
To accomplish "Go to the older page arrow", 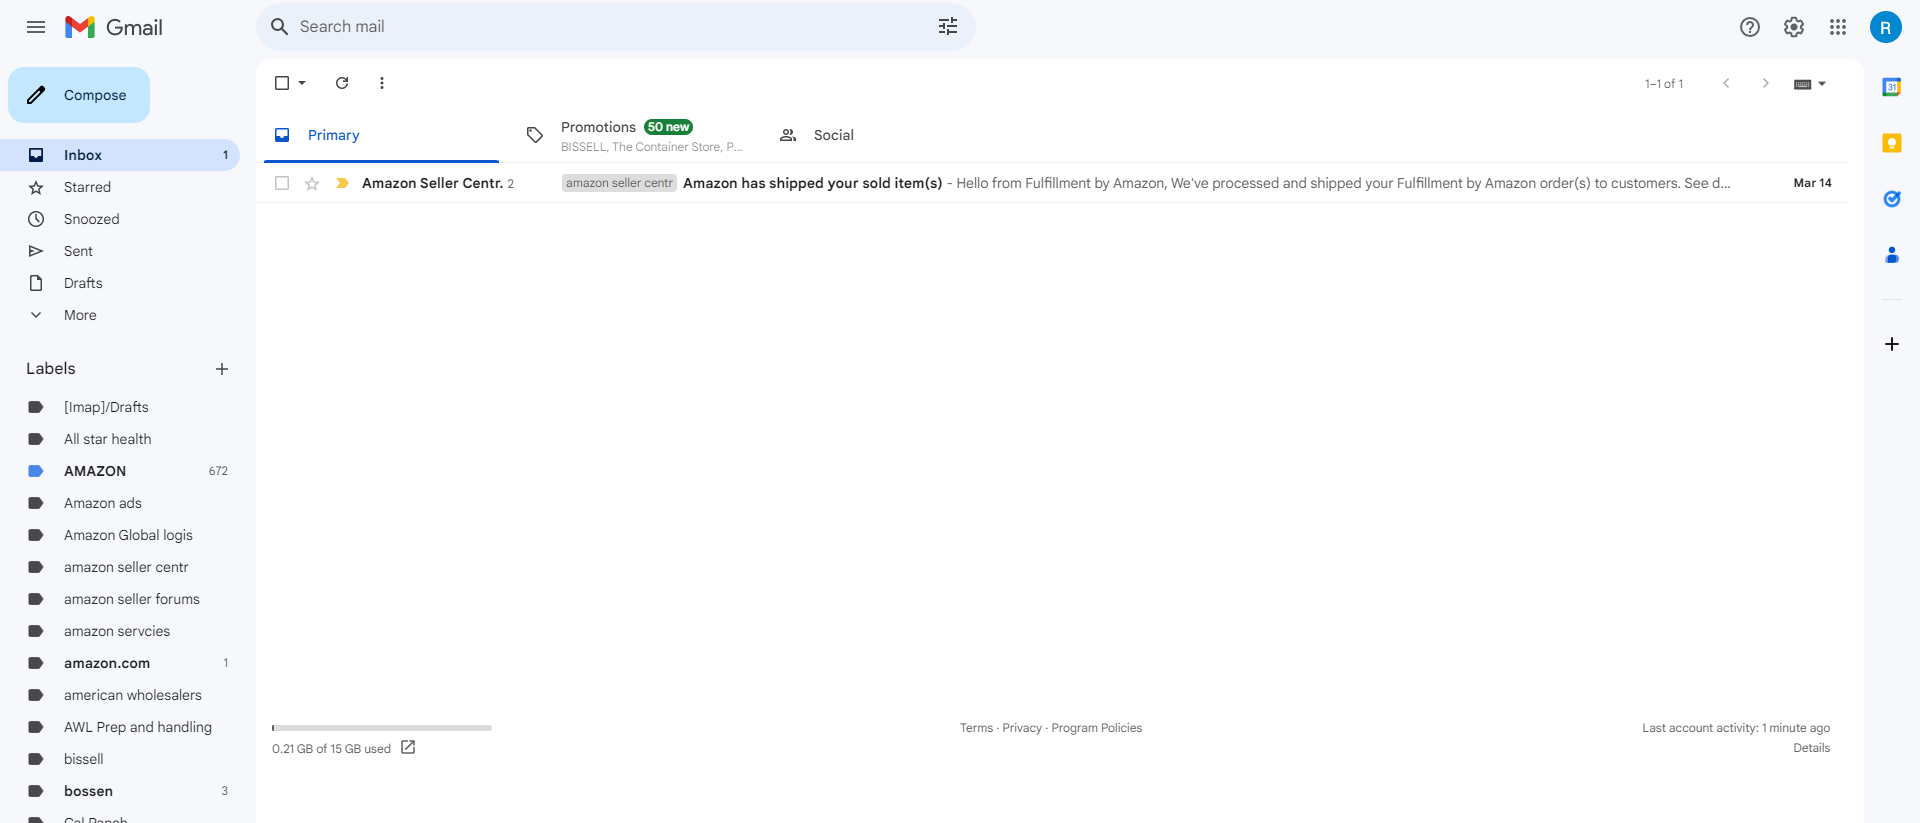I will (1766, 83).
